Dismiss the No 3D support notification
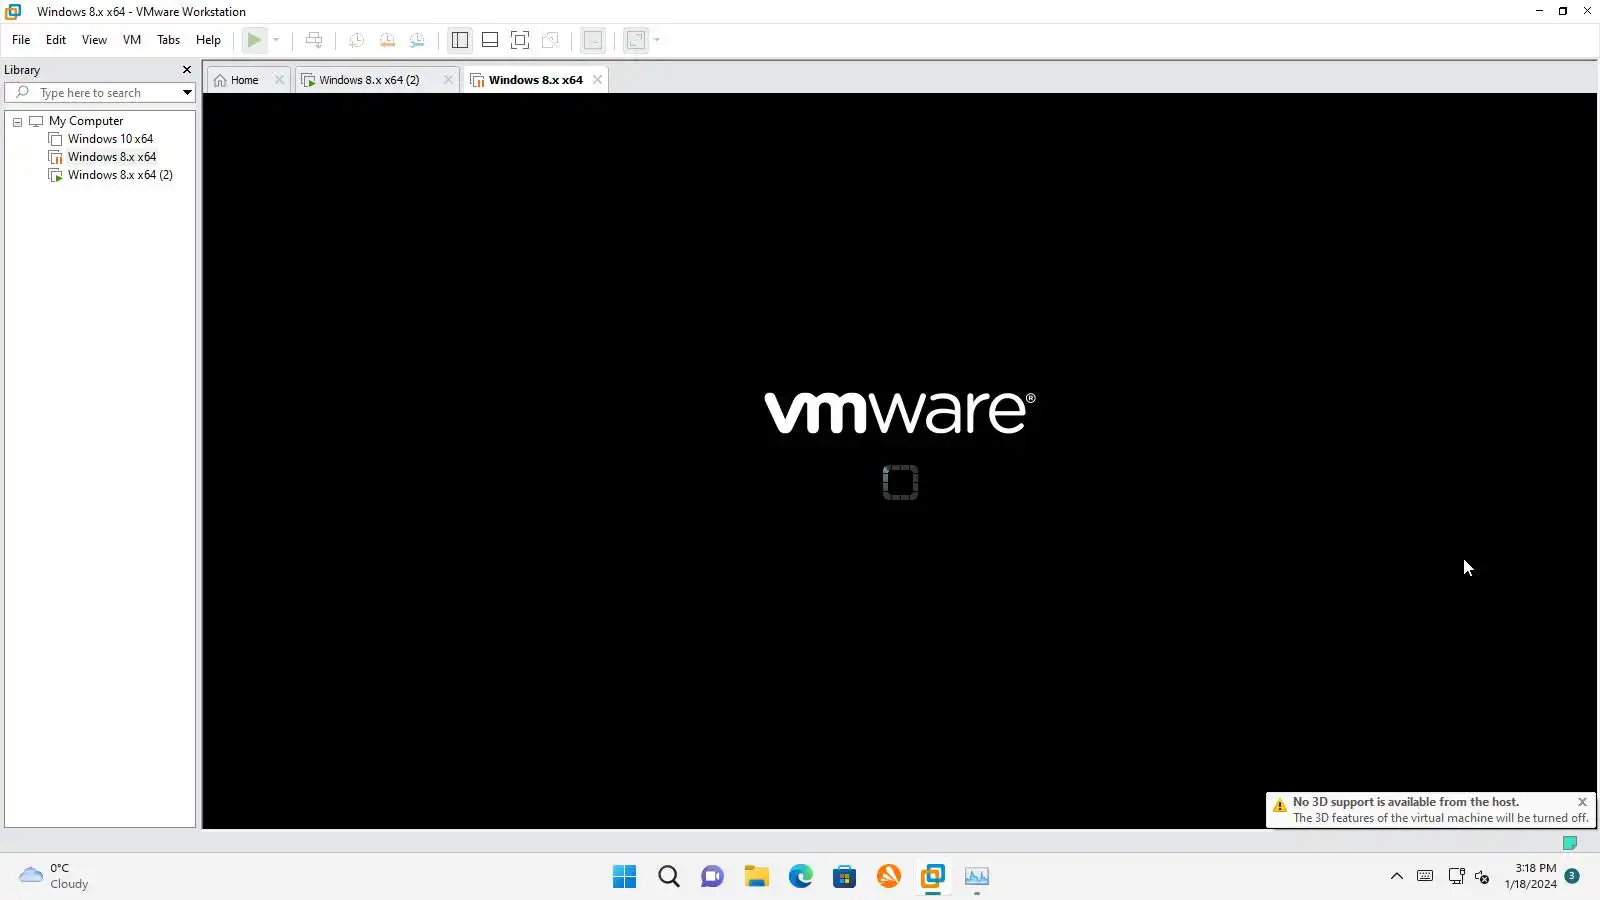This screenshot has height=900, width=1600. coord(1582,802)
